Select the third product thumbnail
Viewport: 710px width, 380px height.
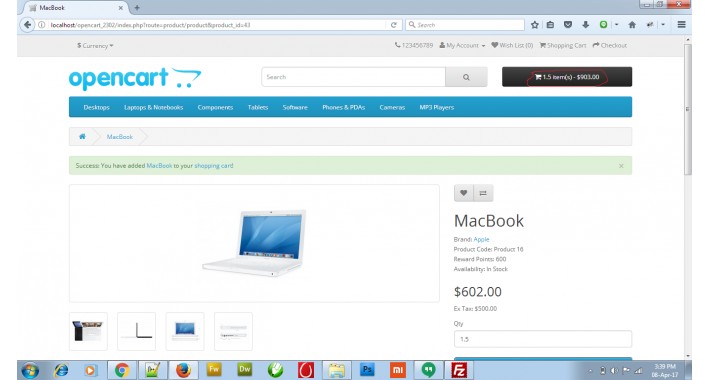185,331
